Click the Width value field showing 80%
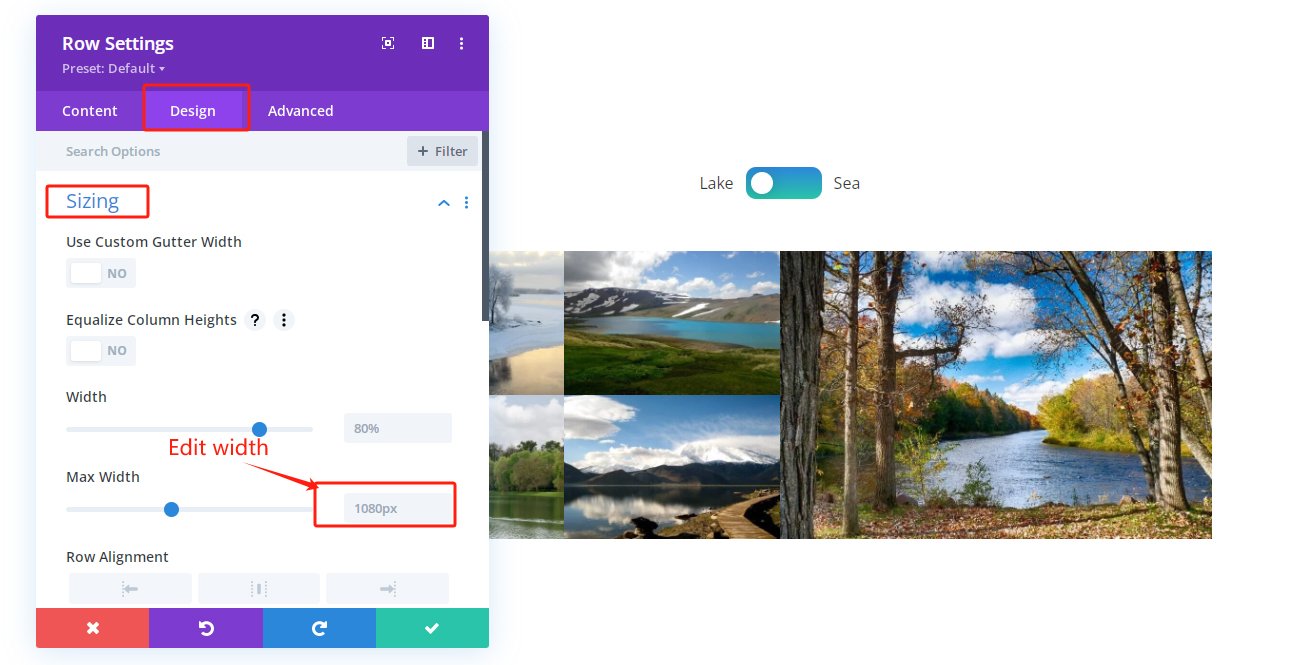 tap(398, 428)
